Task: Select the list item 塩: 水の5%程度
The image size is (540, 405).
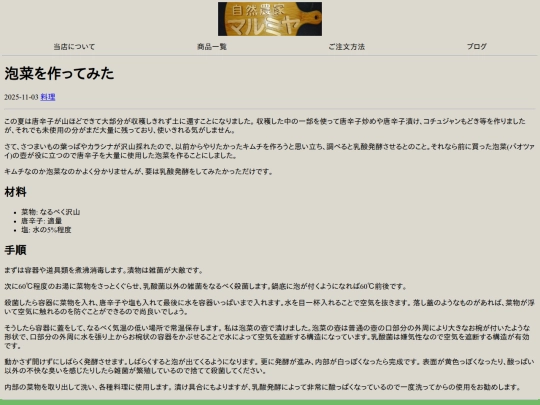Action: point(46,230)
